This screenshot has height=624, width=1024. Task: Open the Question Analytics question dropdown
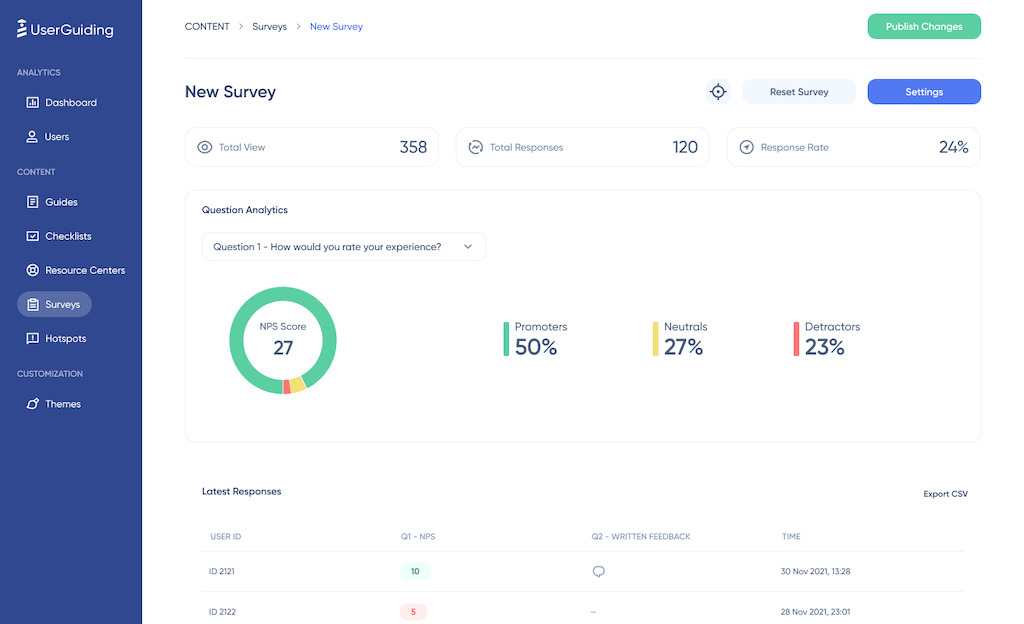pyautogui.click(x=344, y=246)
